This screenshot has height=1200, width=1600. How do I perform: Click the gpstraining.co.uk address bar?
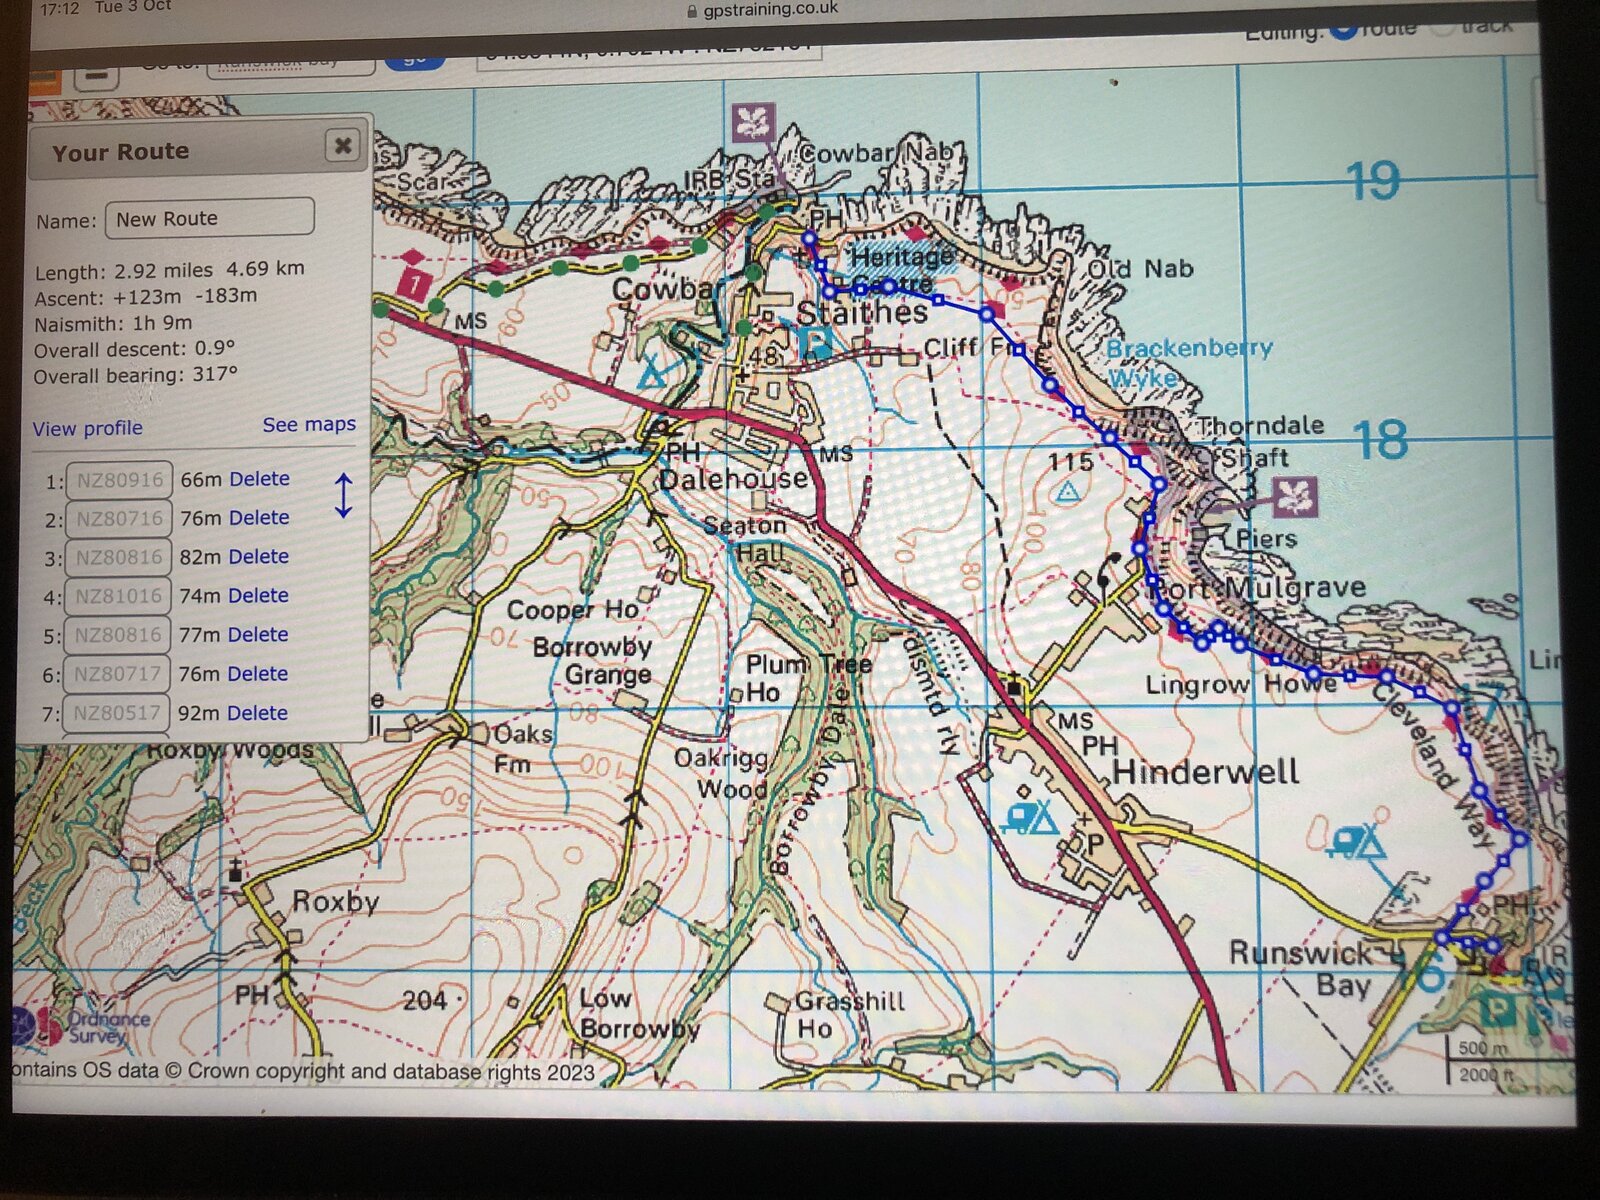762,10
